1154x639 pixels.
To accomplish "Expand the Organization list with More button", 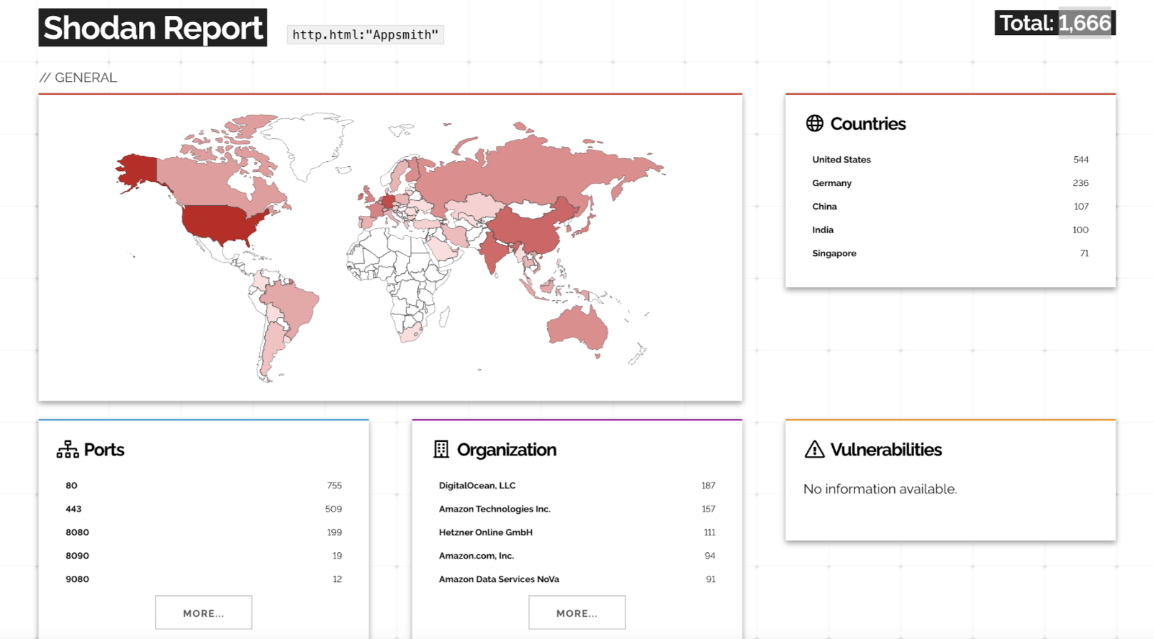I will [577, 613].
